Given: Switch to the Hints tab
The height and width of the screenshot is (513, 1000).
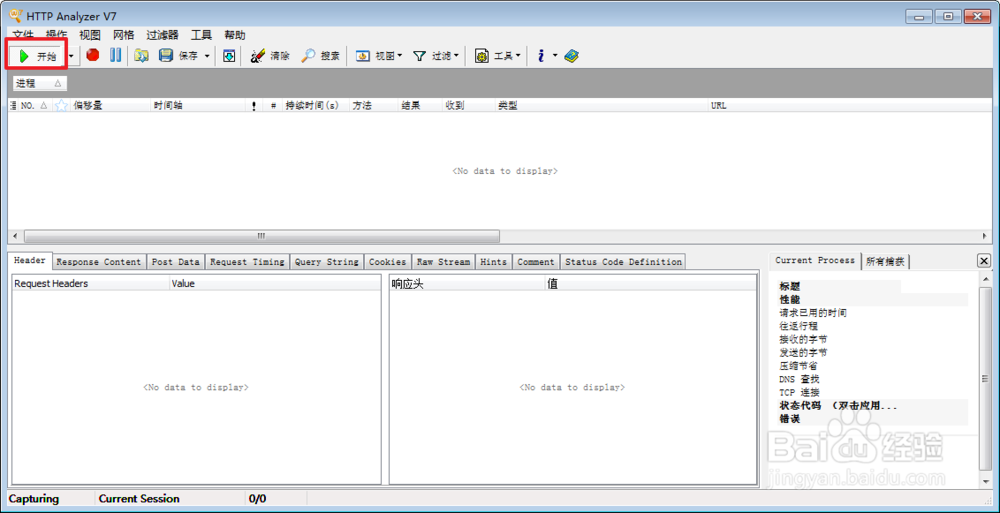Looking at the screenshot, I should click(x=494, y=262).
